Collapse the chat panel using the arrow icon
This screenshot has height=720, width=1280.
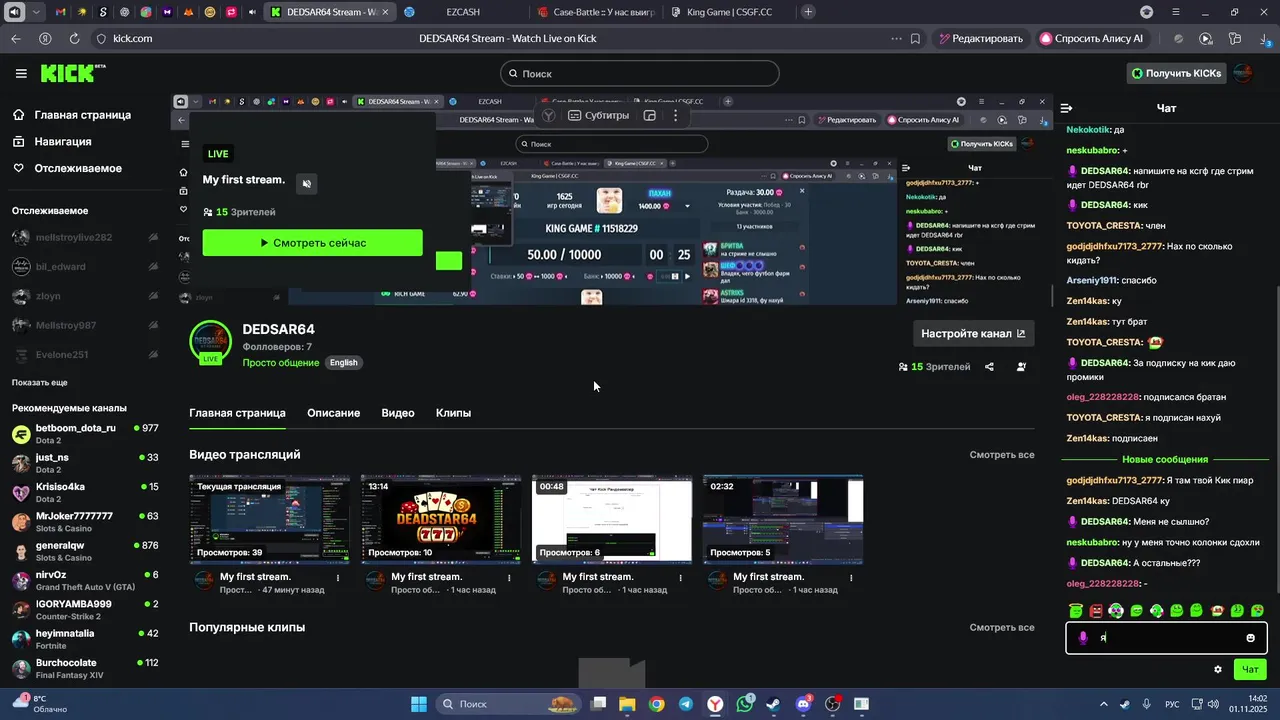click(1066, 108)
